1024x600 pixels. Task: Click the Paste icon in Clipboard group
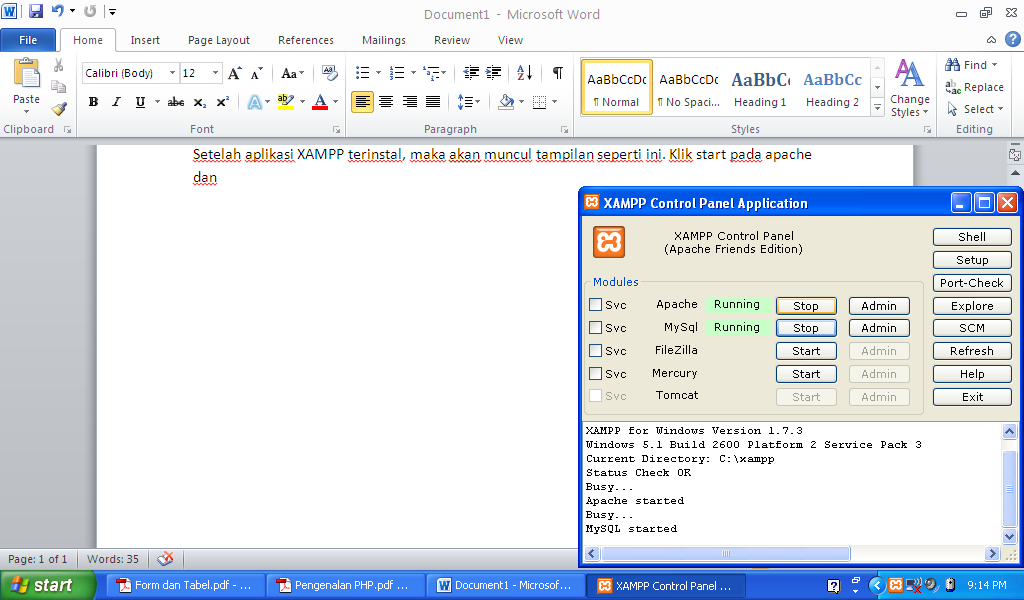pos(26,73)
